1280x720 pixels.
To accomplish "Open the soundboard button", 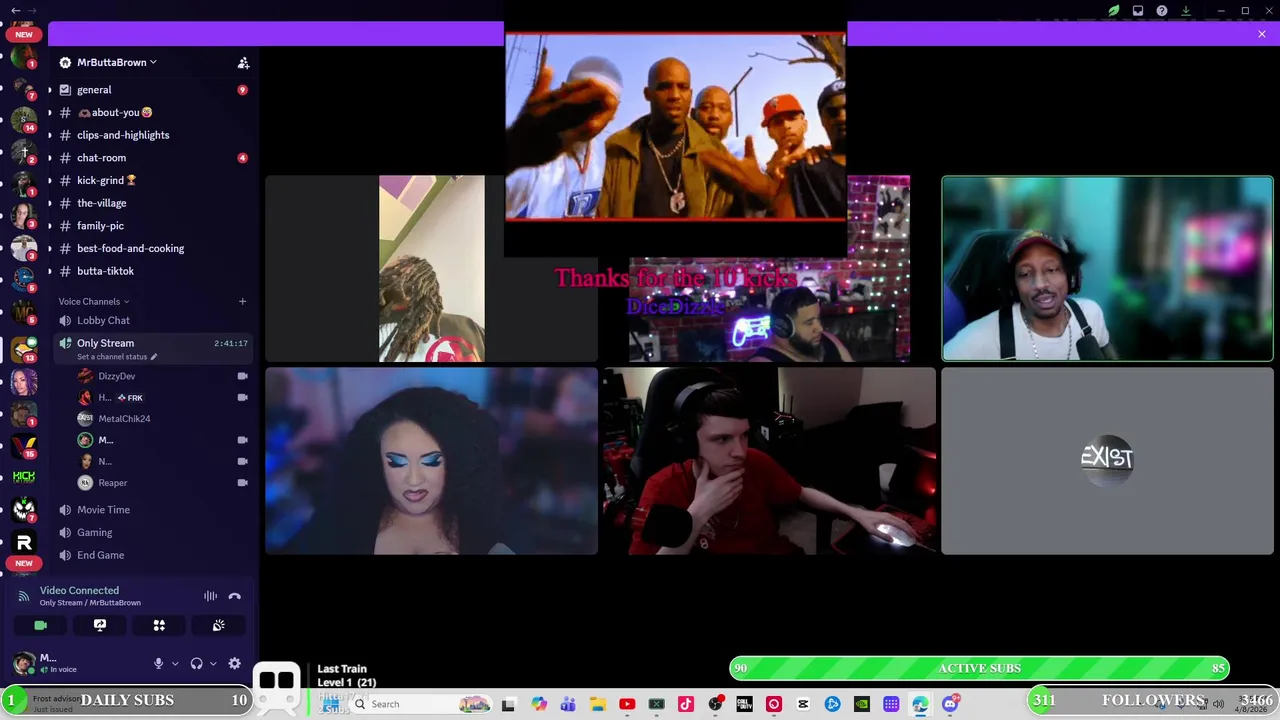I will [218, 625].
